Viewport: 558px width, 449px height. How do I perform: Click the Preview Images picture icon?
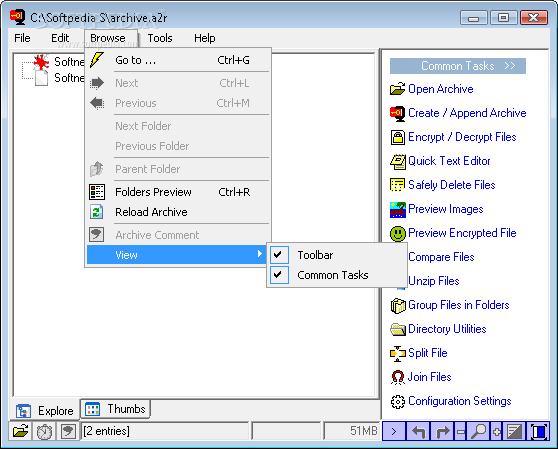click(x=398, y=210)
